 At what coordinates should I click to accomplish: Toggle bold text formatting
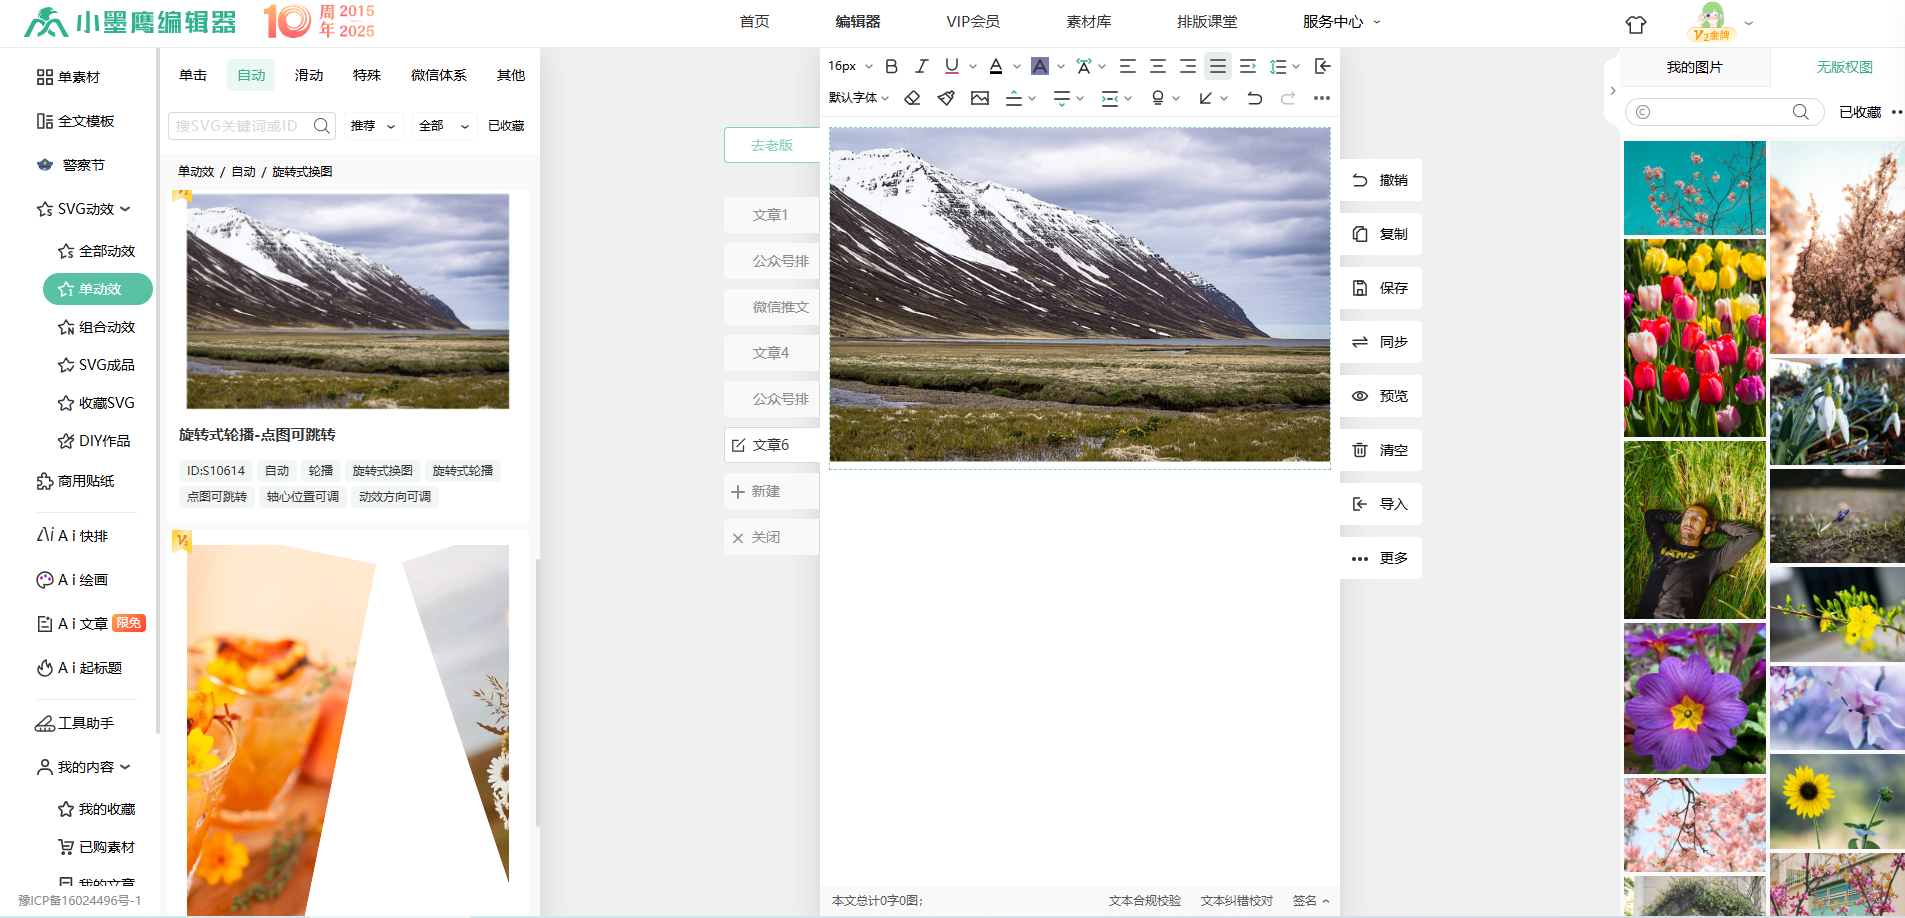point(891,66)
